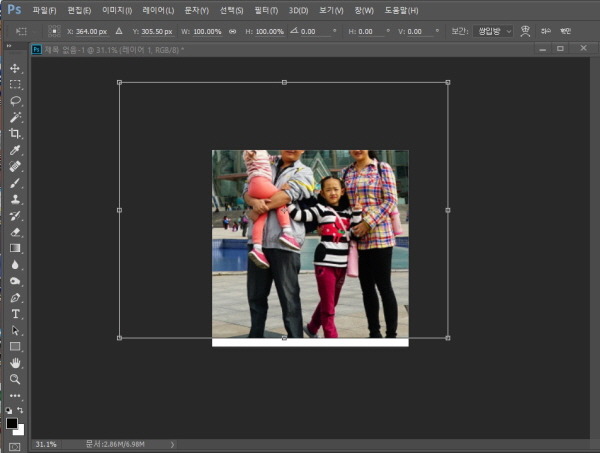Select the Blur tool
The width and height of the screenshot is (600, 453).
(15, 265)
